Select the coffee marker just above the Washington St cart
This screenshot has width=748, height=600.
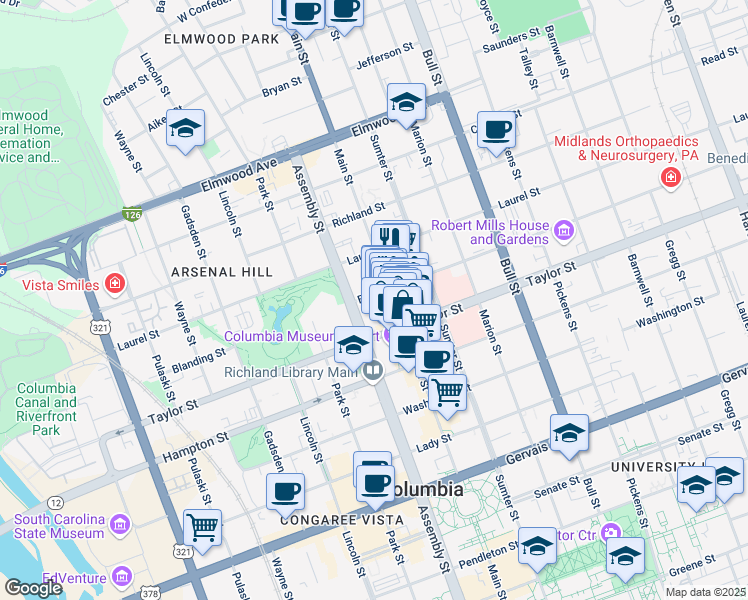point(435,360)
